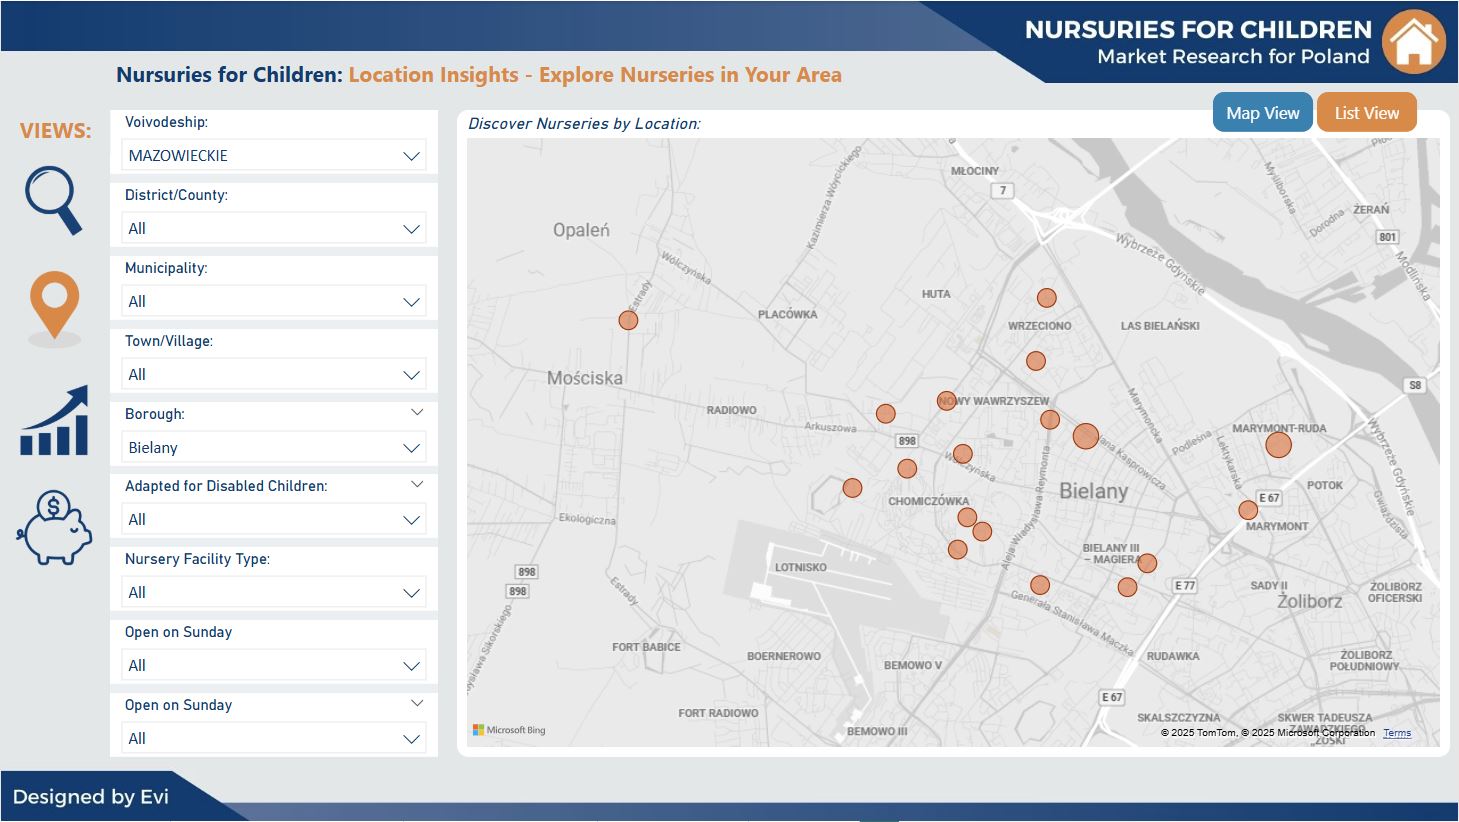Switch to Map View
1459x822 pixels.
click(x=1263, y=113)
